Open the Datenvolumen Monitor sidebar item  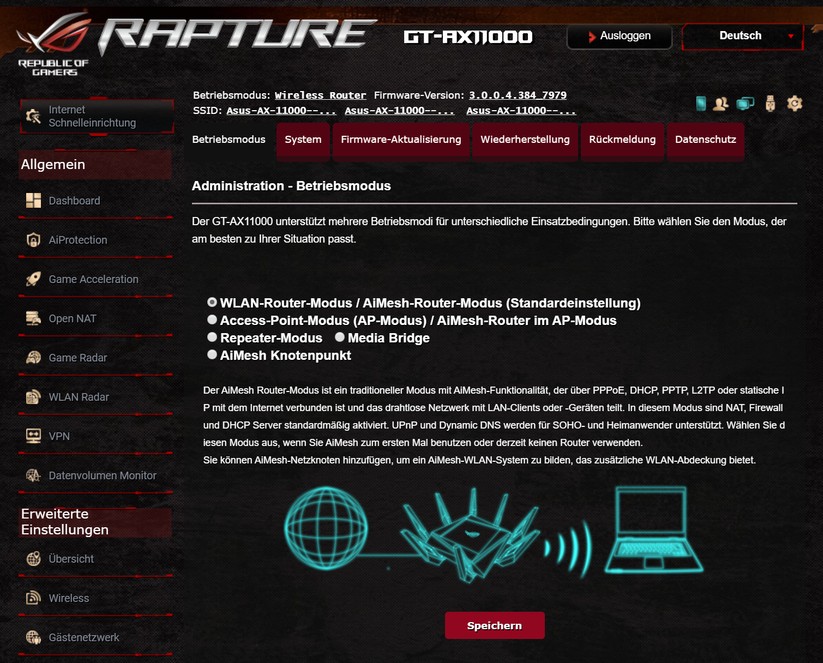point(96,476)
